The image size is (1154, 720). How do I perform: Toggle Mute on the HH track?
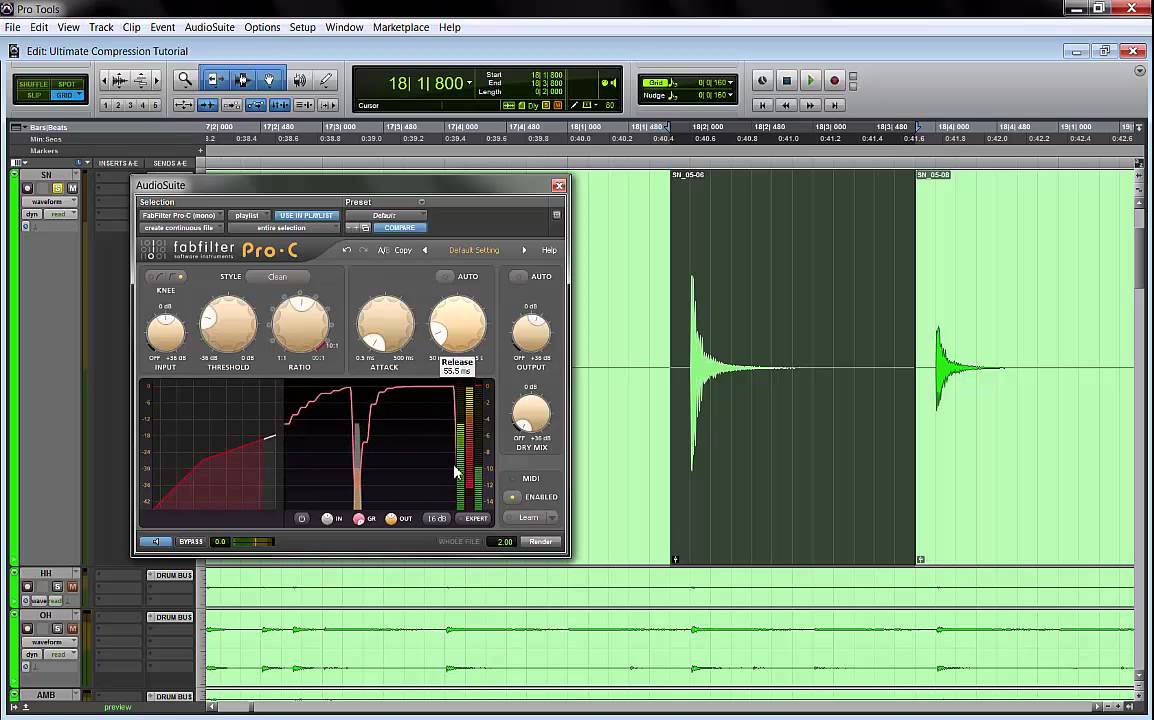[x=72, y=587]
